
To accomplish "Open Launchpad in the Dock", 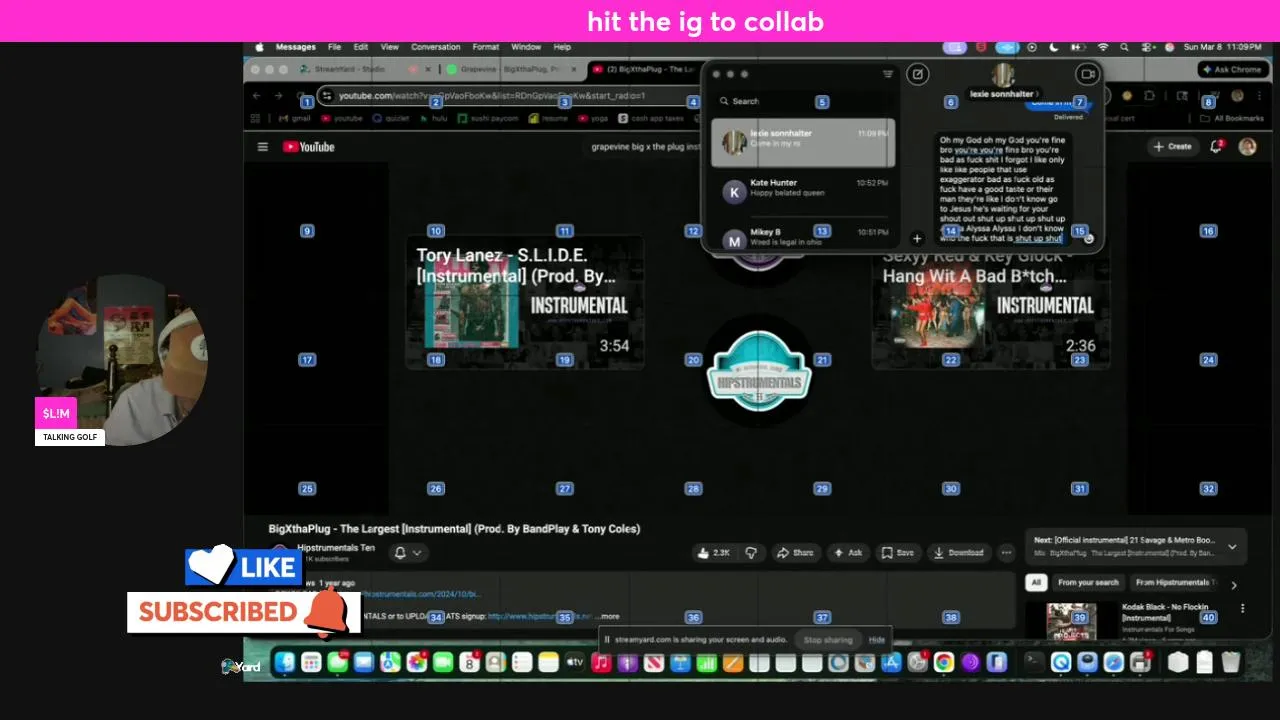I will 311,662.
